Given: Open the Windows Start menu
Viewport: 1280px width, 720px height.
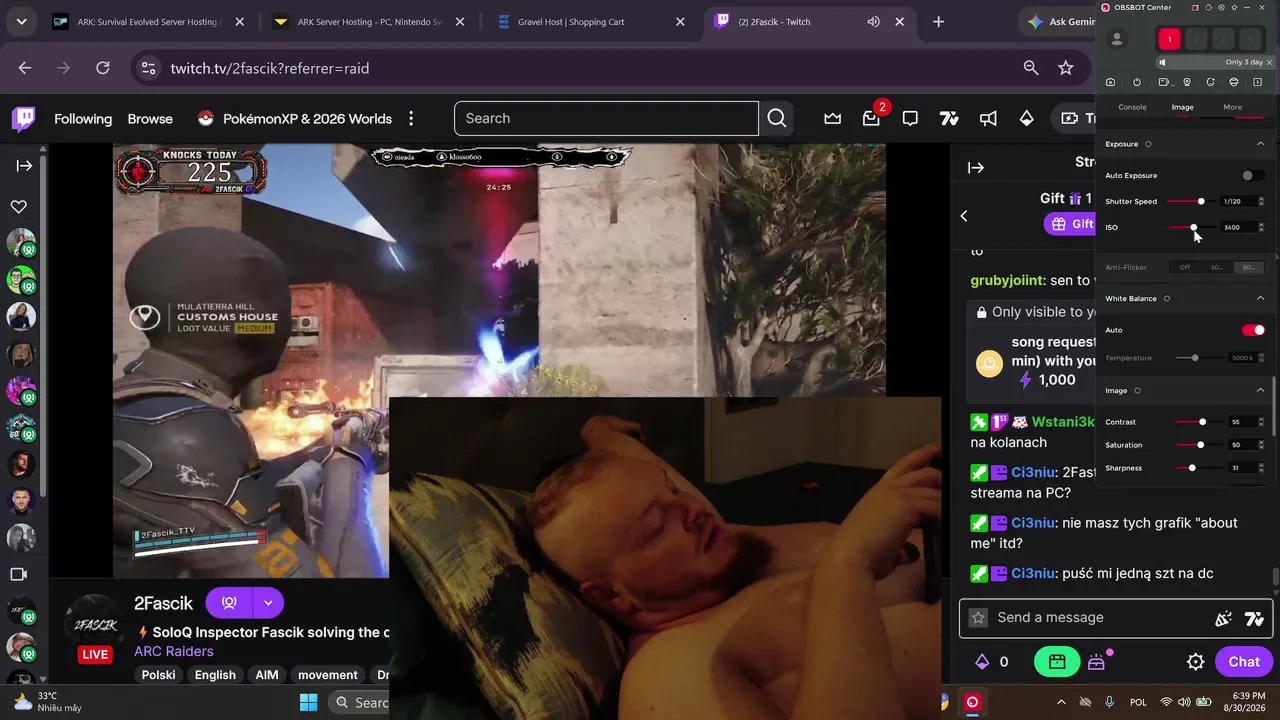Looking at the screenshot, I should [308, 702].
